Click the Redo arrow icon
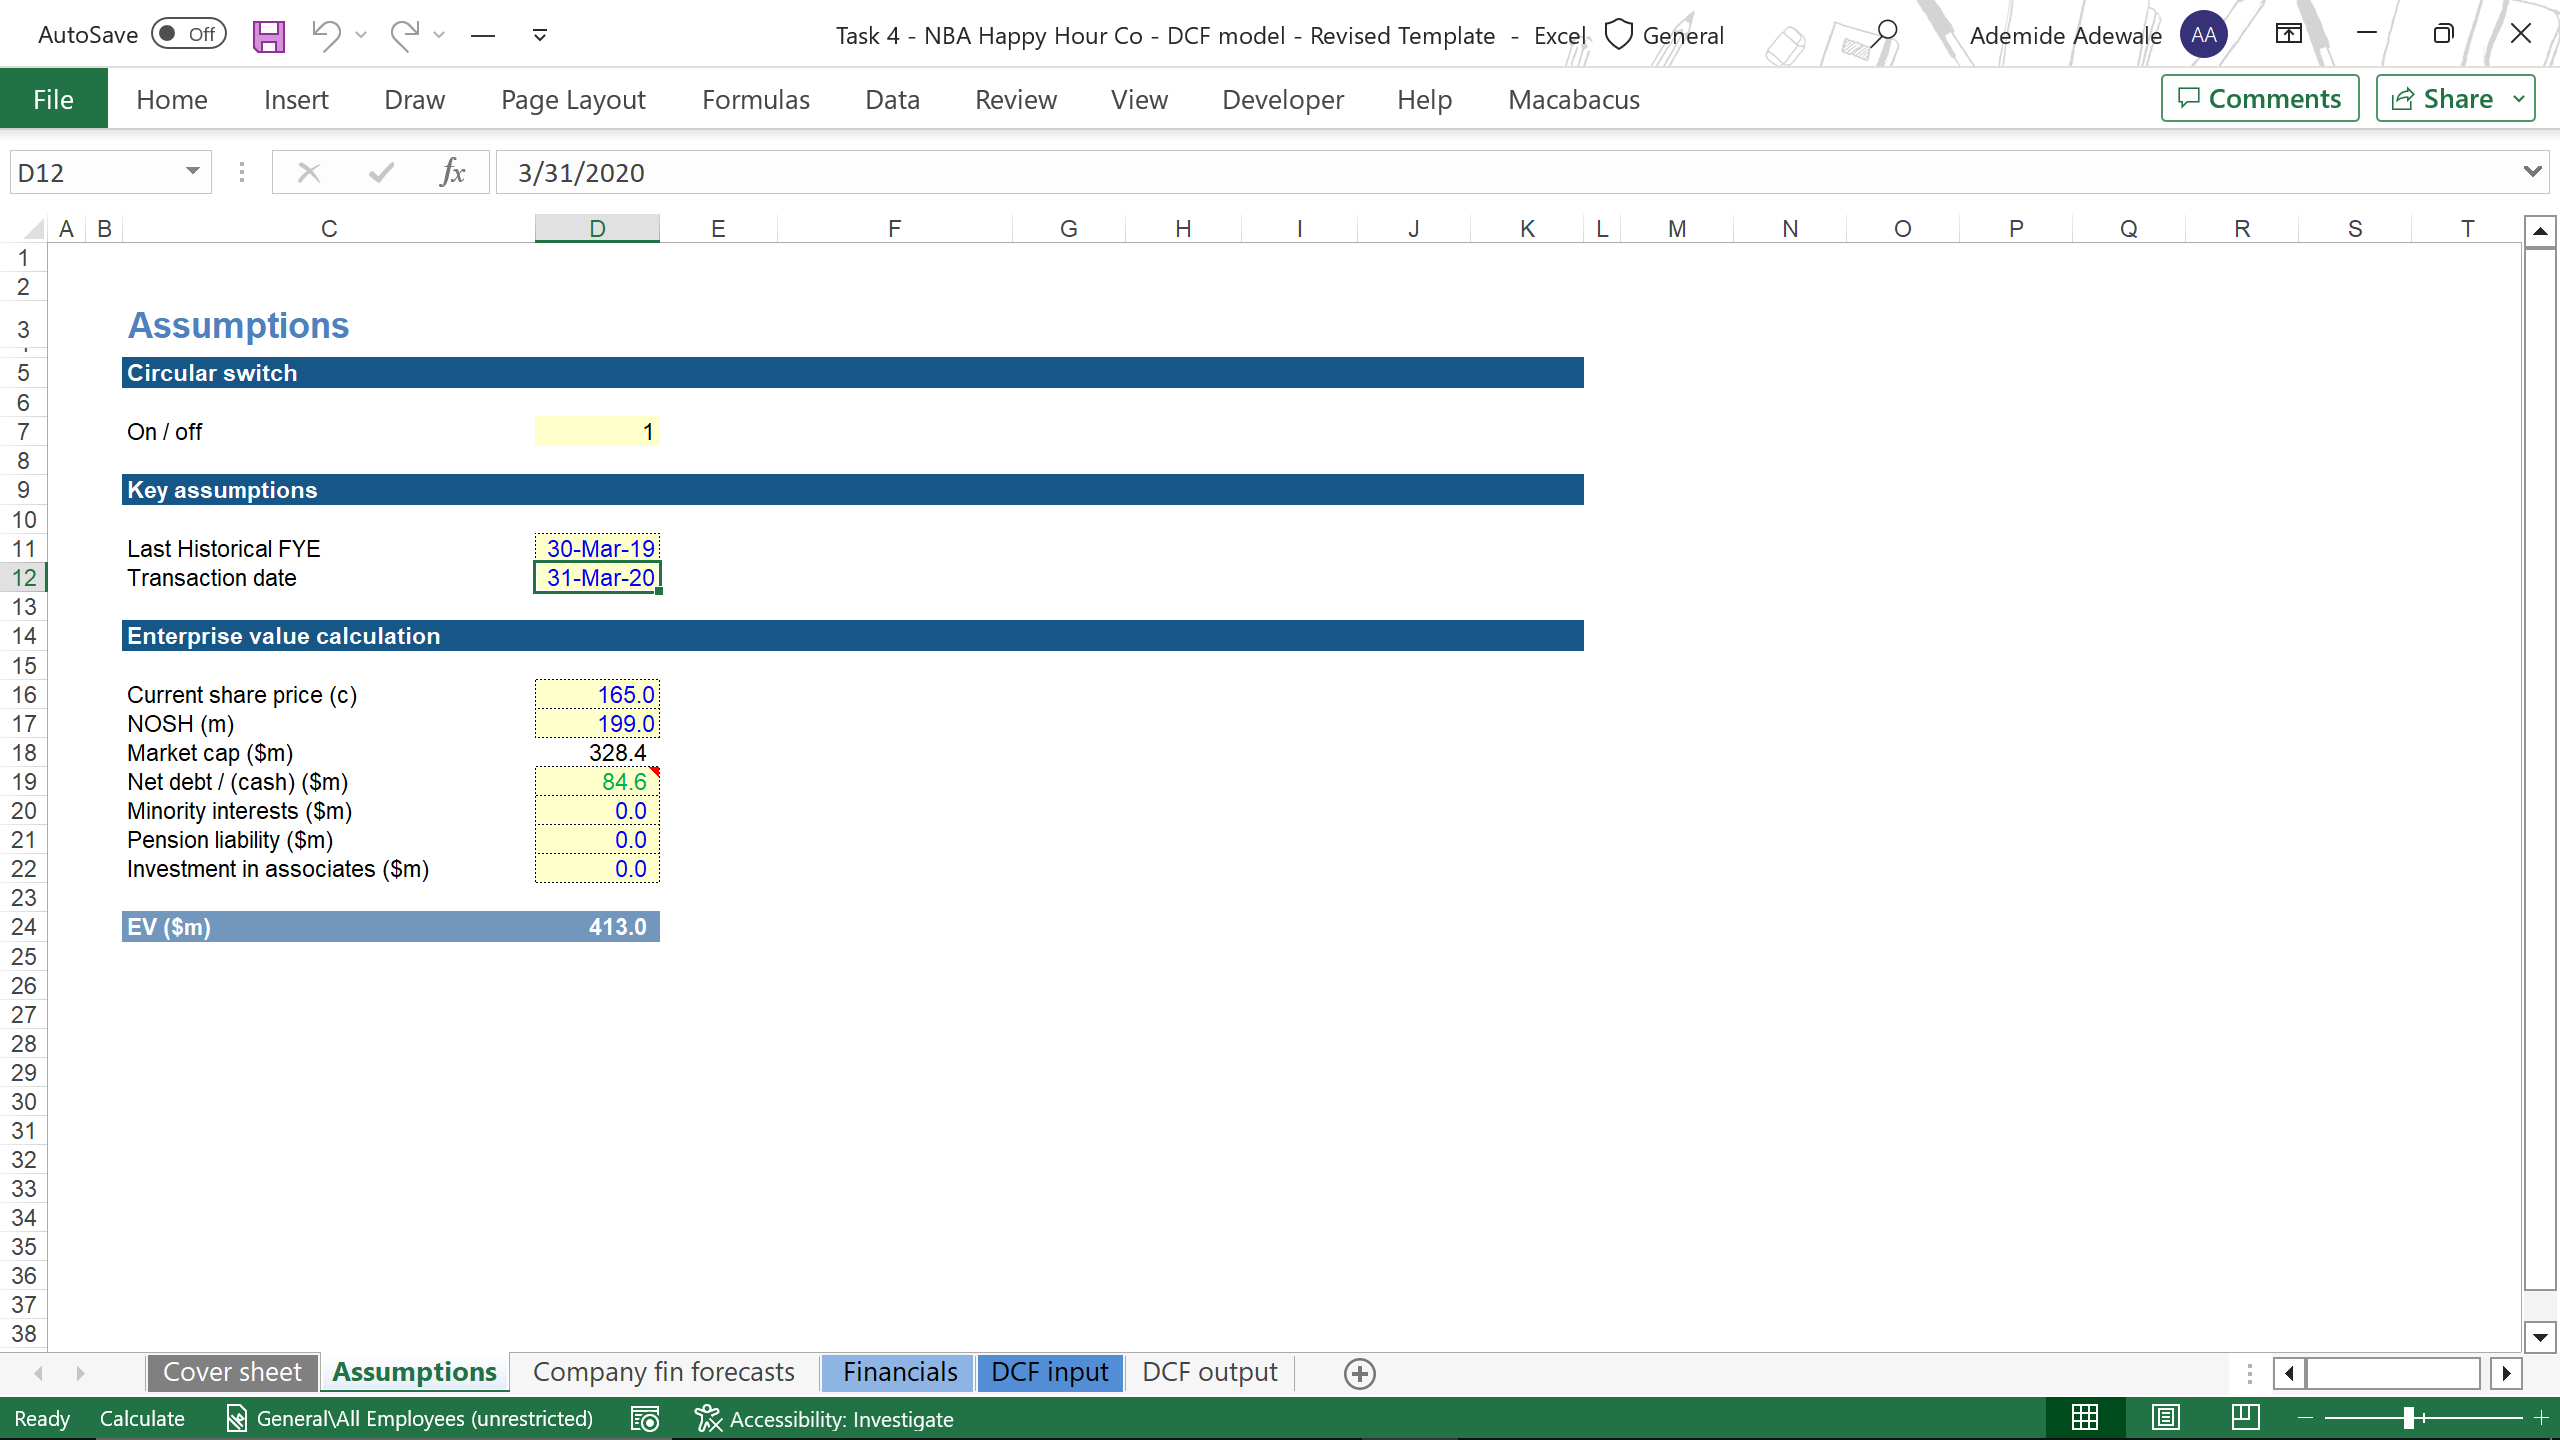 (x=404, y=35)
